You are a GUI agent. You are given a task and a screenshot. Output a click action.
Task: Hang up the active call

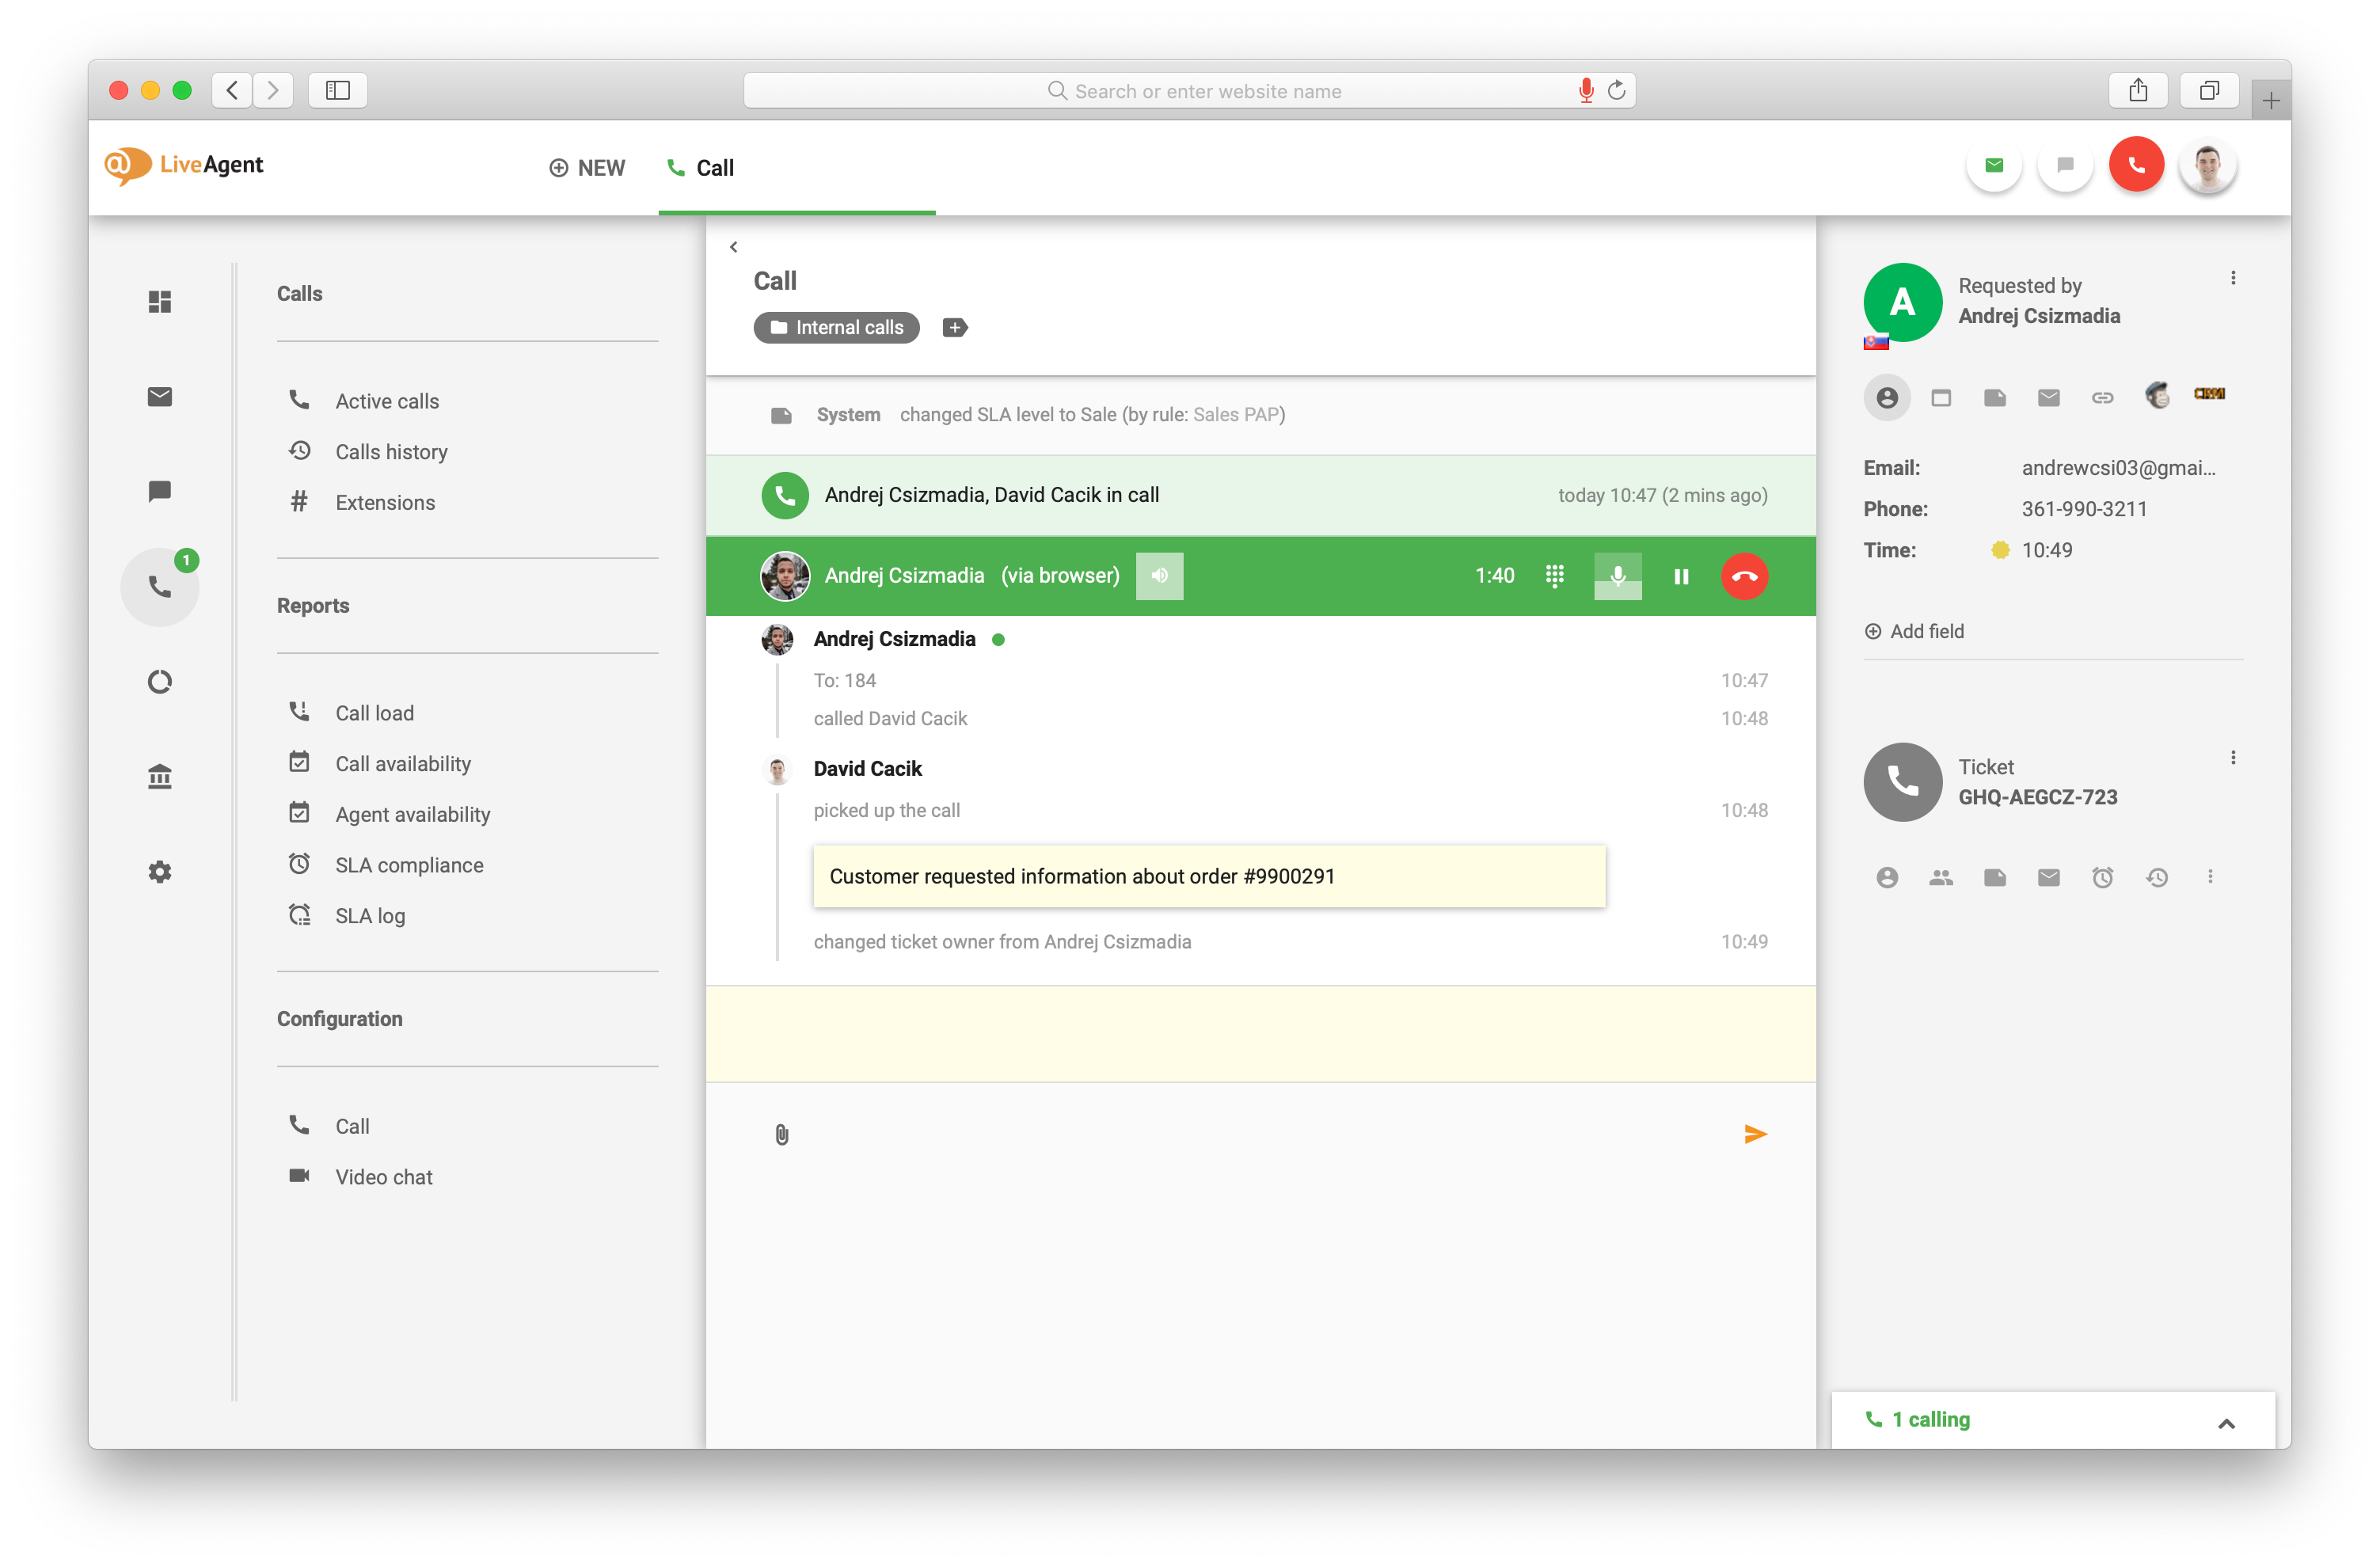click(1744, 576)
